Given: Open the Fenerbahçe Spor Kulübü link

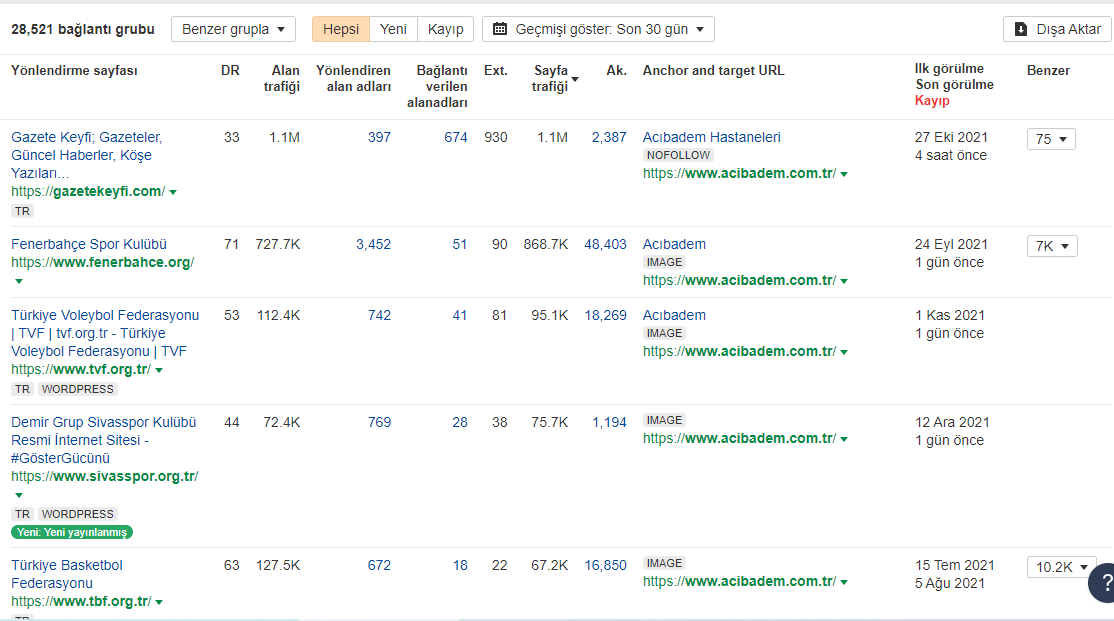Looking at the screenshot, I should (88, 244).
